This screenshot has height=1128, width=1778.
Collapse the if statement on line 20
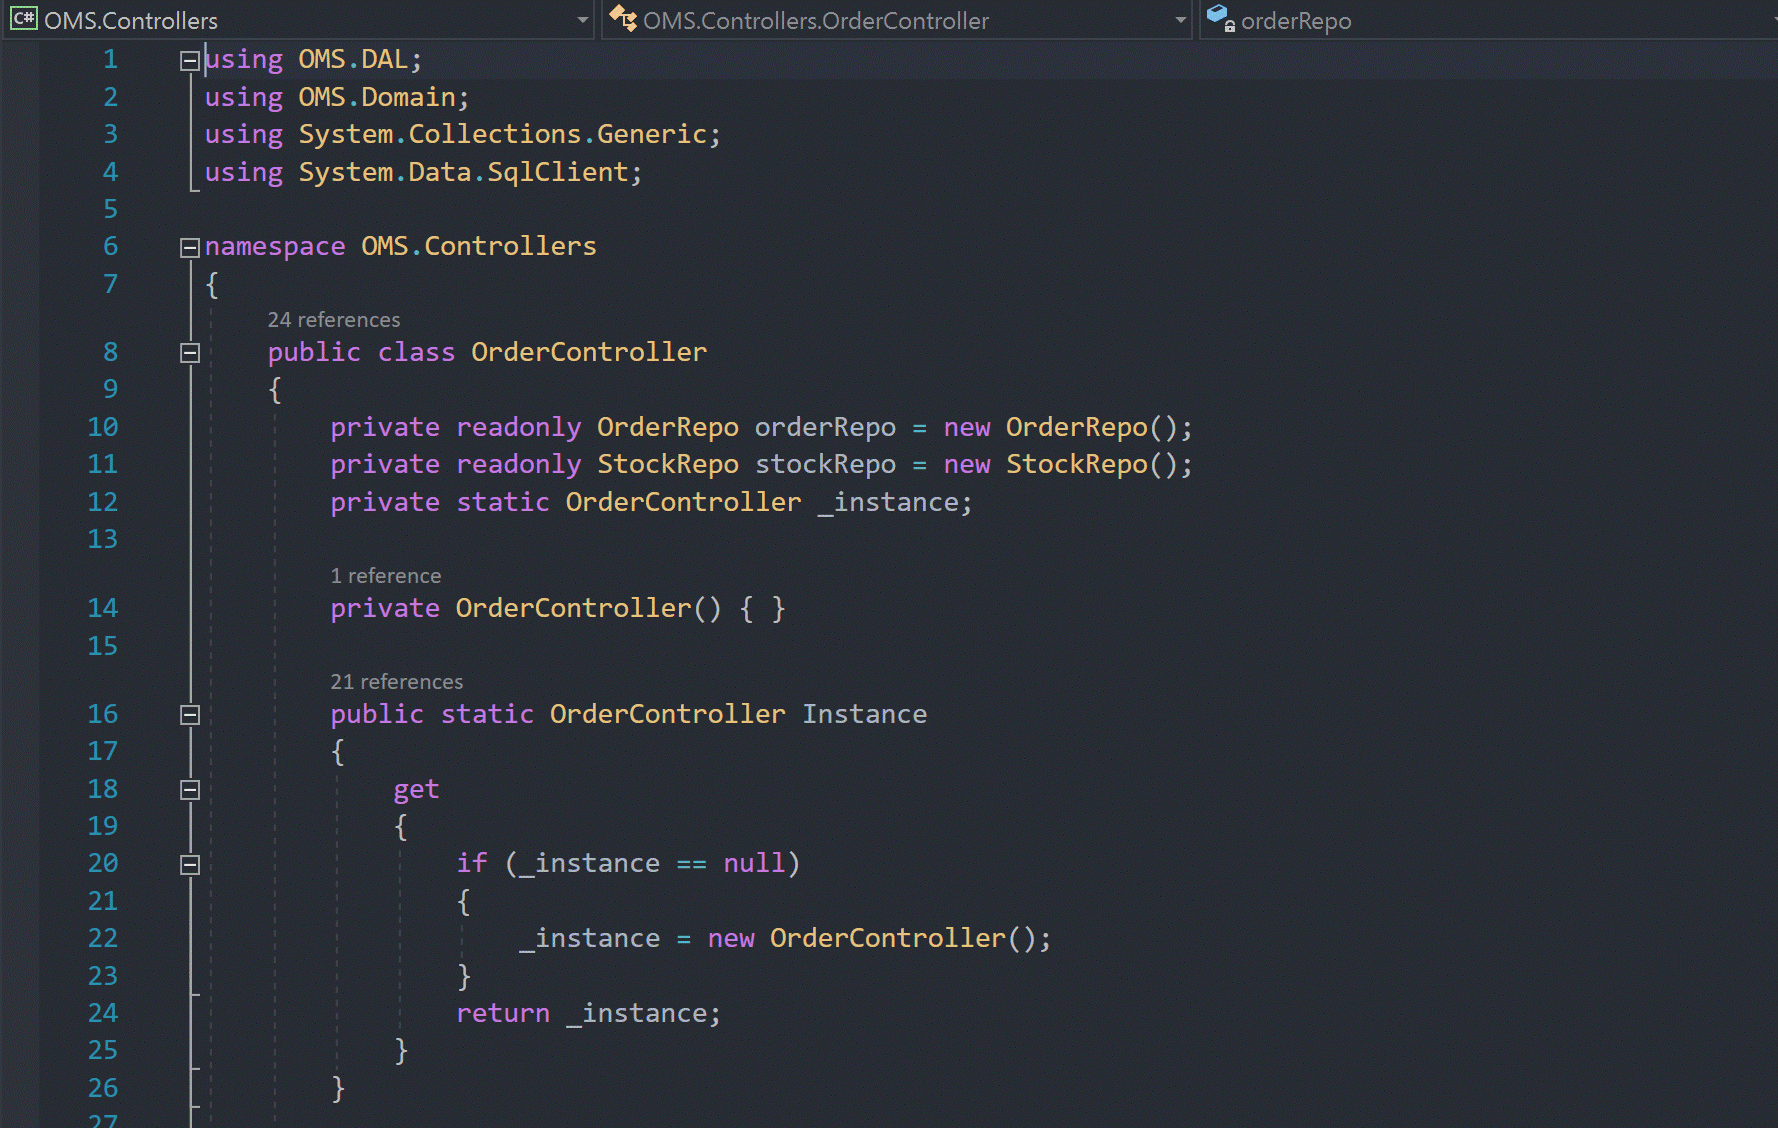[188, 864]
